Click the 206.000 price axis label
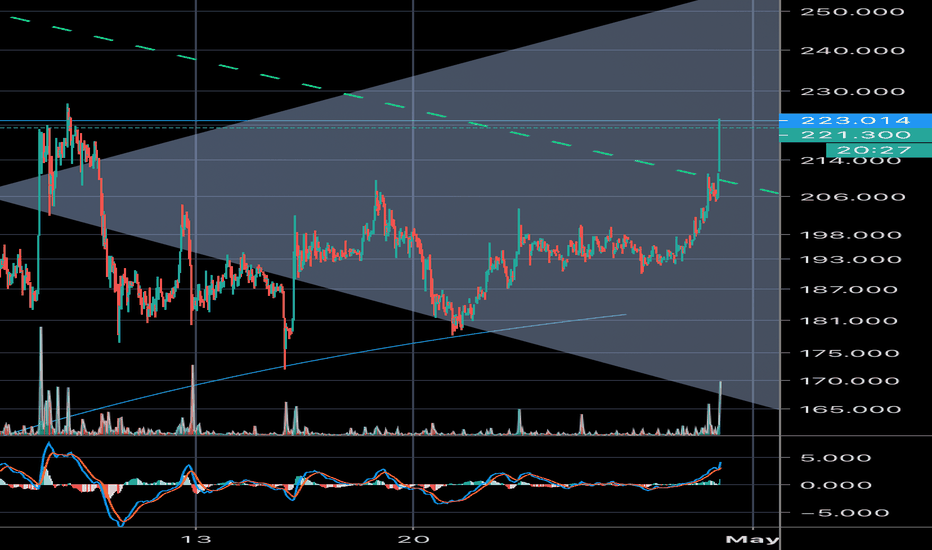Viewport: 932px width, 550px height. (x=852, y=197)
